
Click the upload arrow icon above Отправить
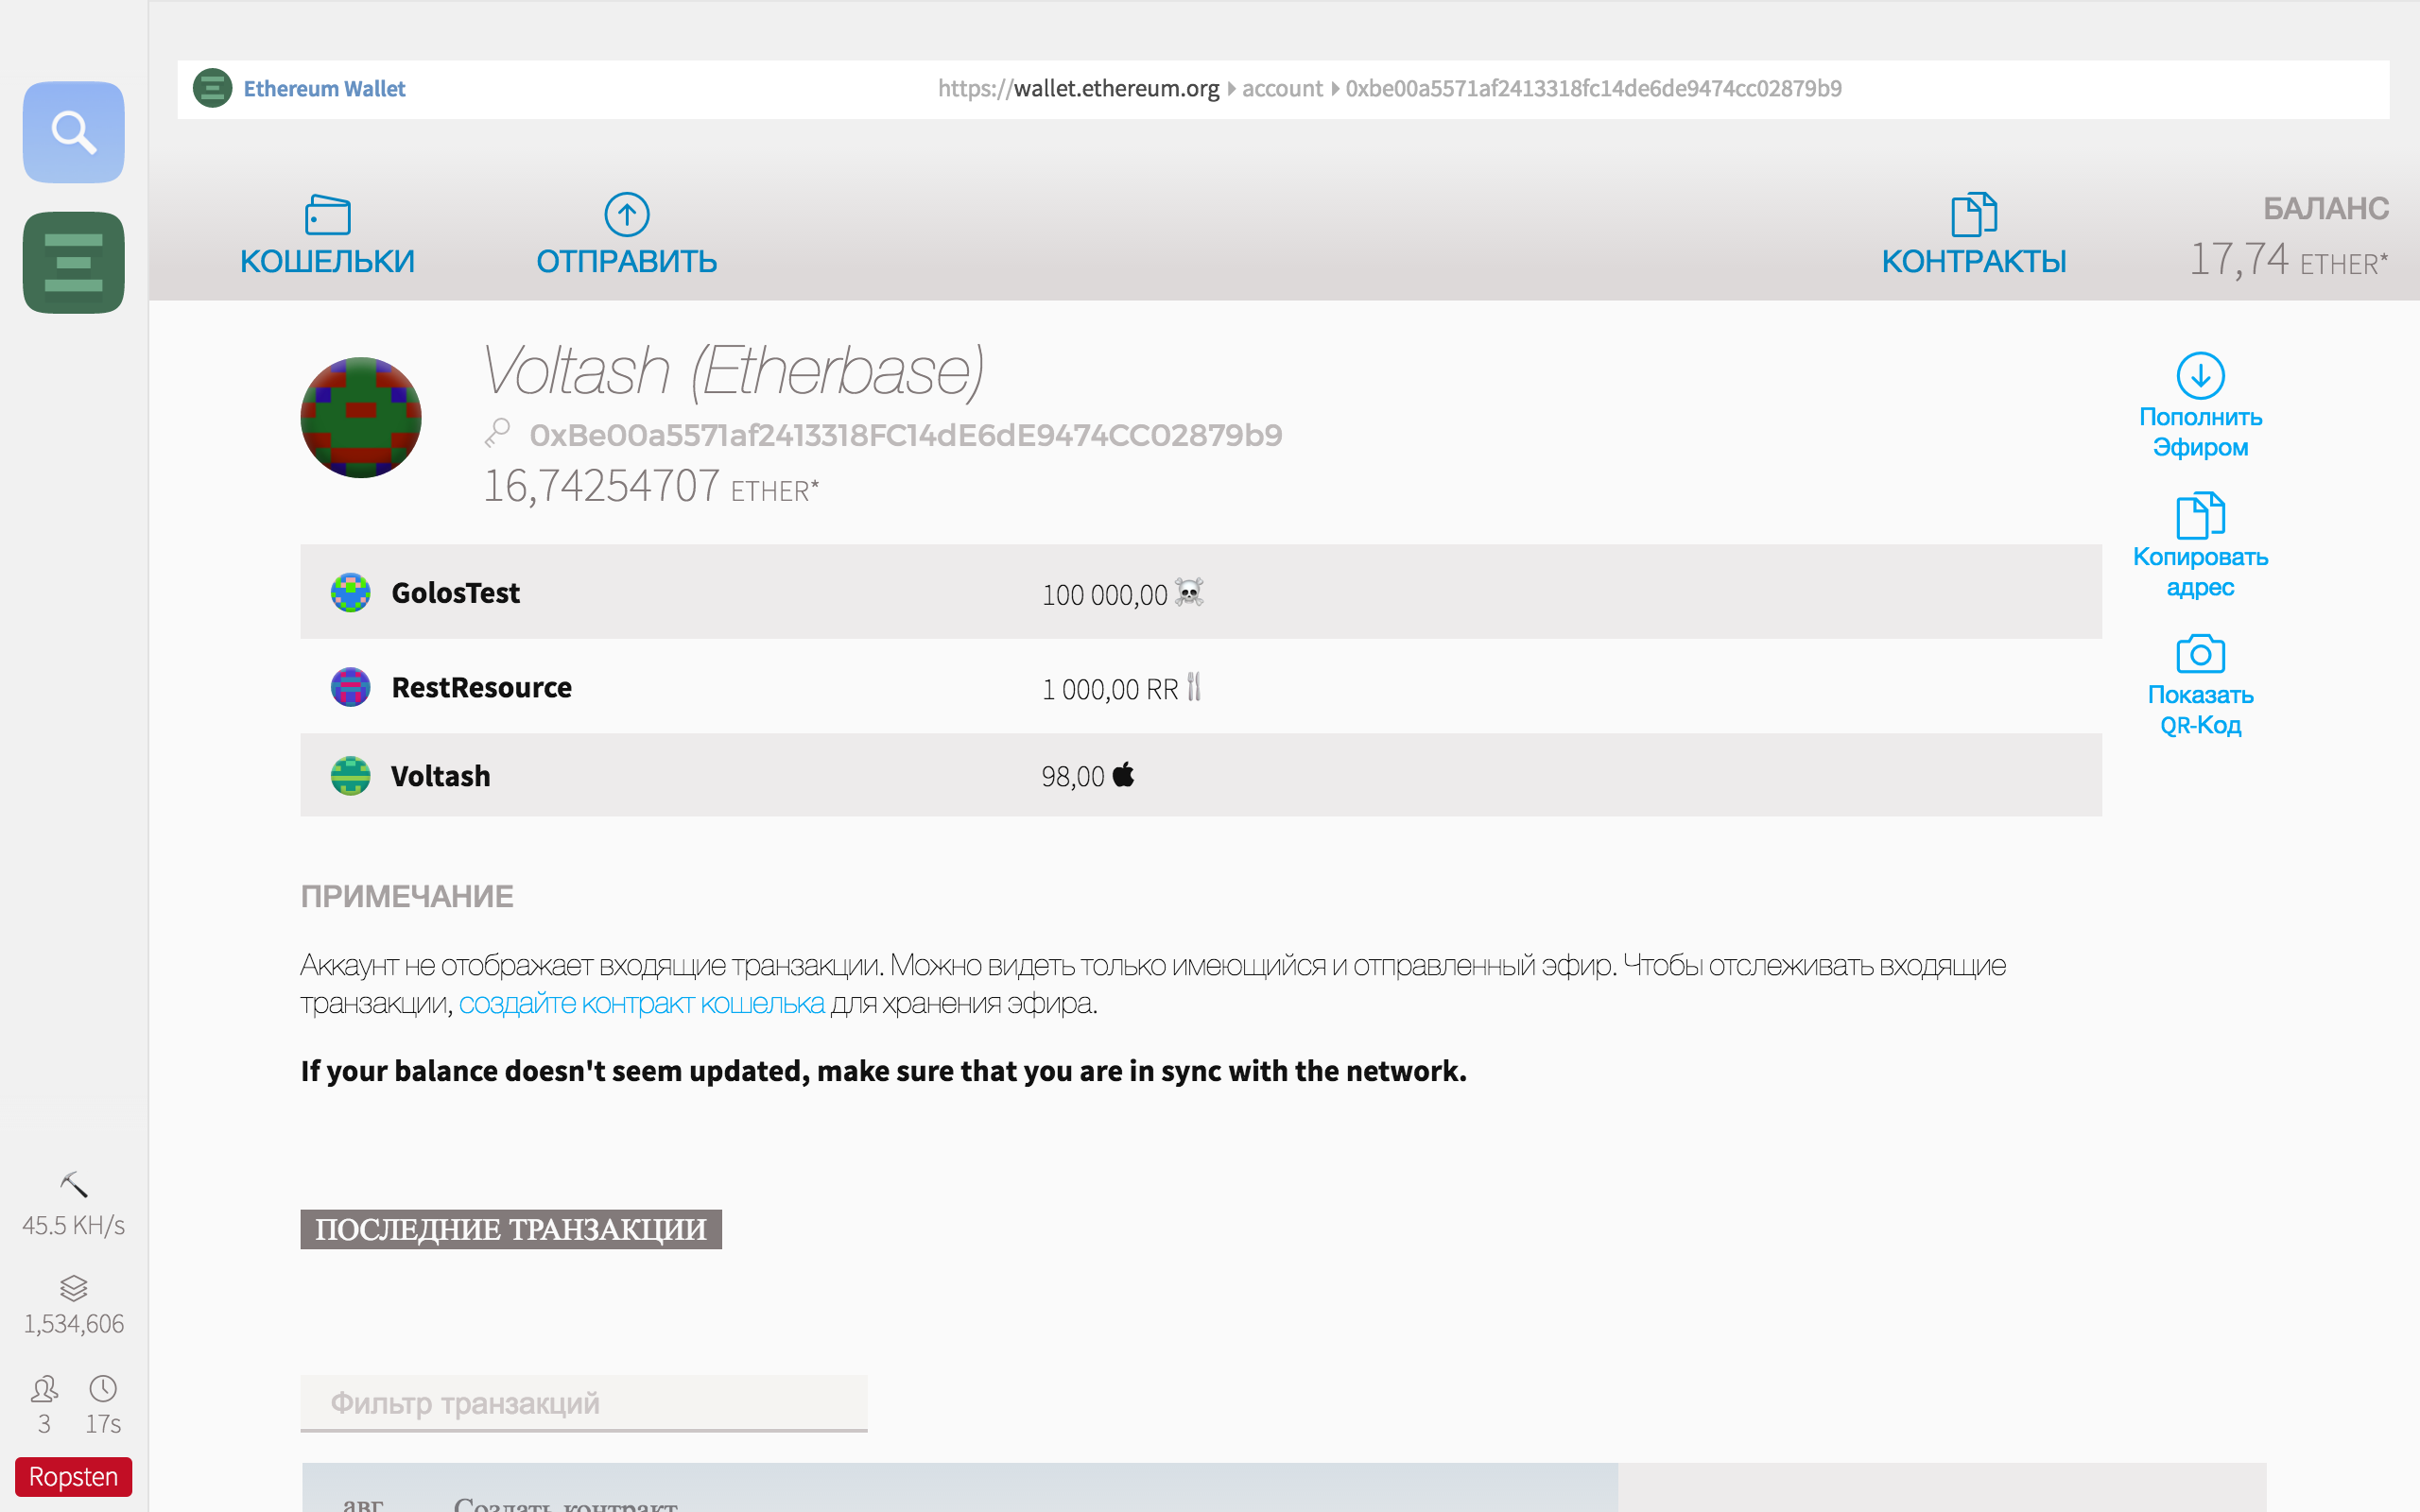pyautogui.click(x=627, y=214)
